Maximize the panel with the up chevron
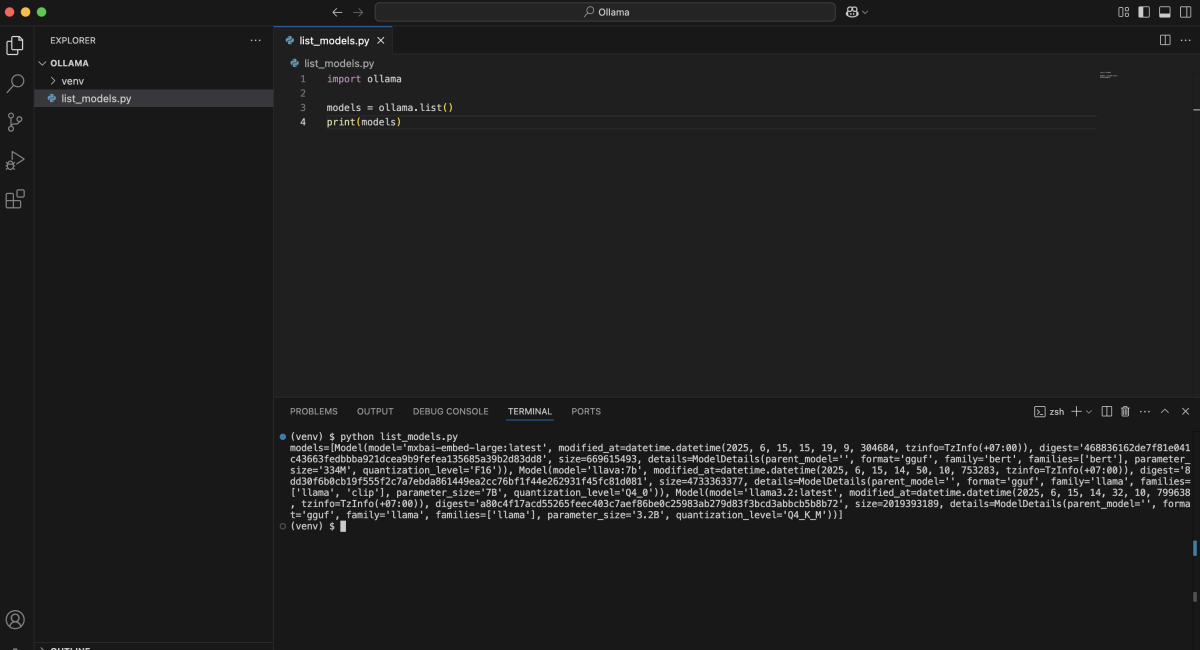Screen dimensions: 1200x650 1165,411
